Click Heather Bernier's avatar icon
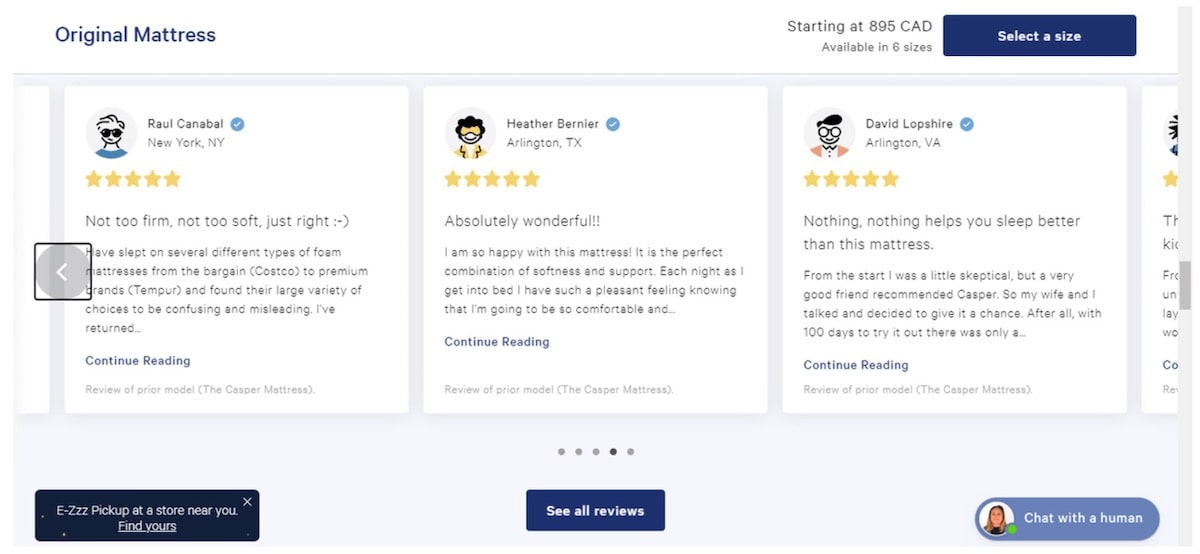 (470, 133)
